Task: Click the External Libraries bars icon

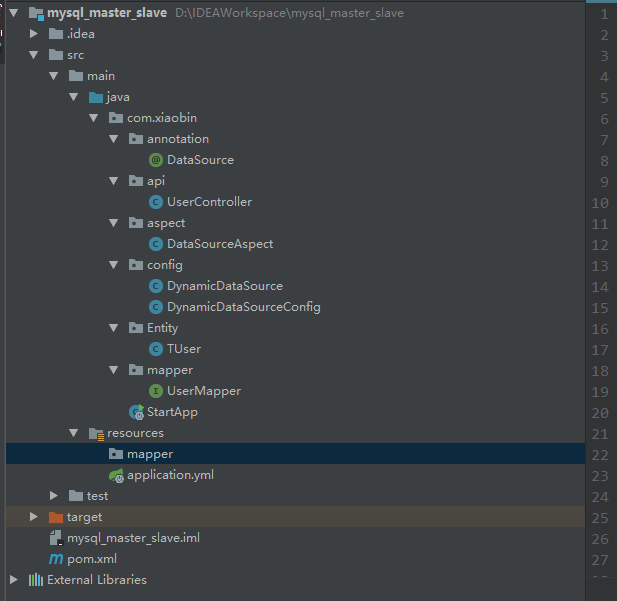Action: [36, 580]
